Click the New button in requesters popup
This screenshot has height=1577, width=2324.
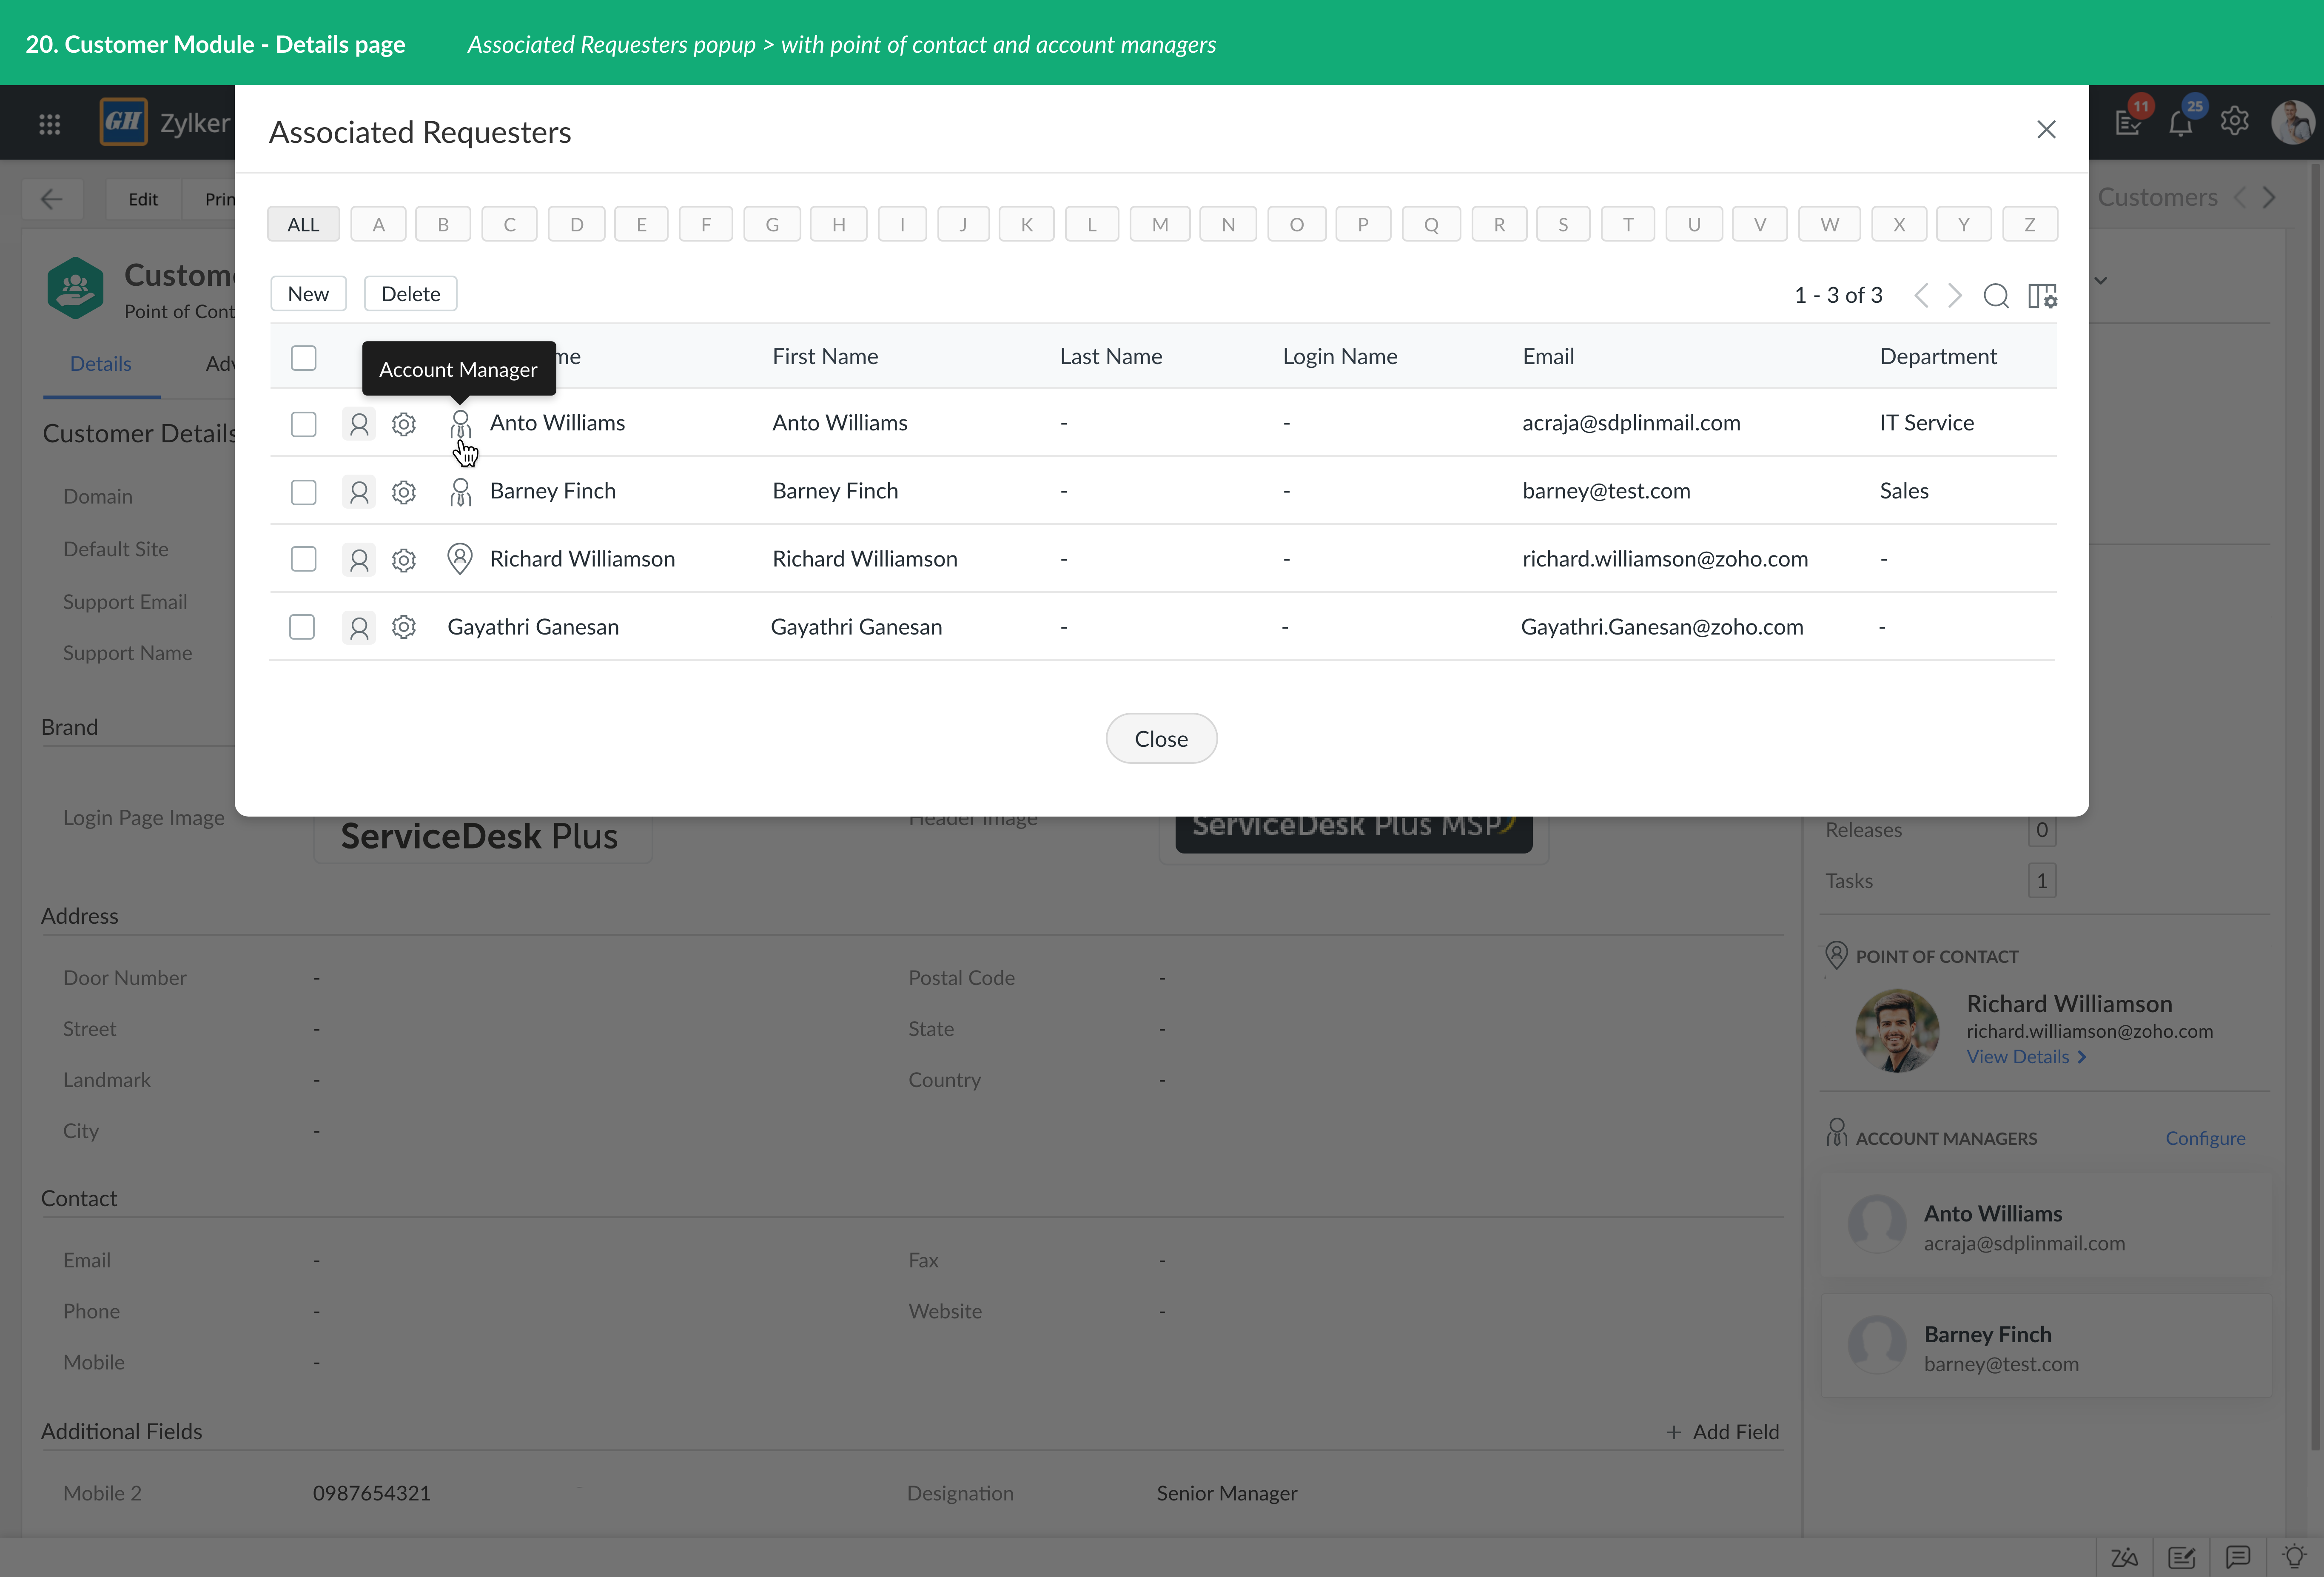point(308,294)
